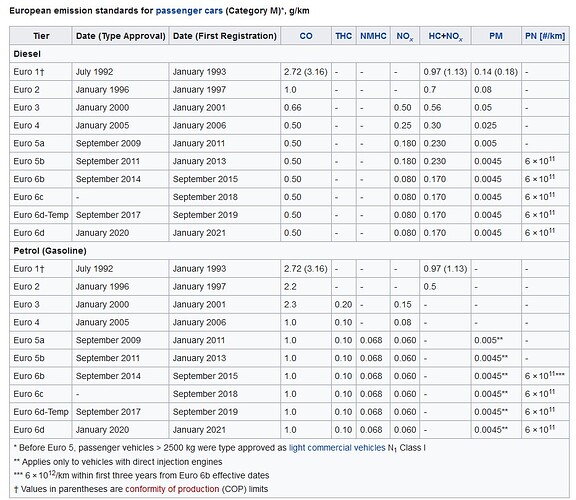This screenshot has height=500, width=576.
Task: Click the PM column header link
Action: coord(496,36)
